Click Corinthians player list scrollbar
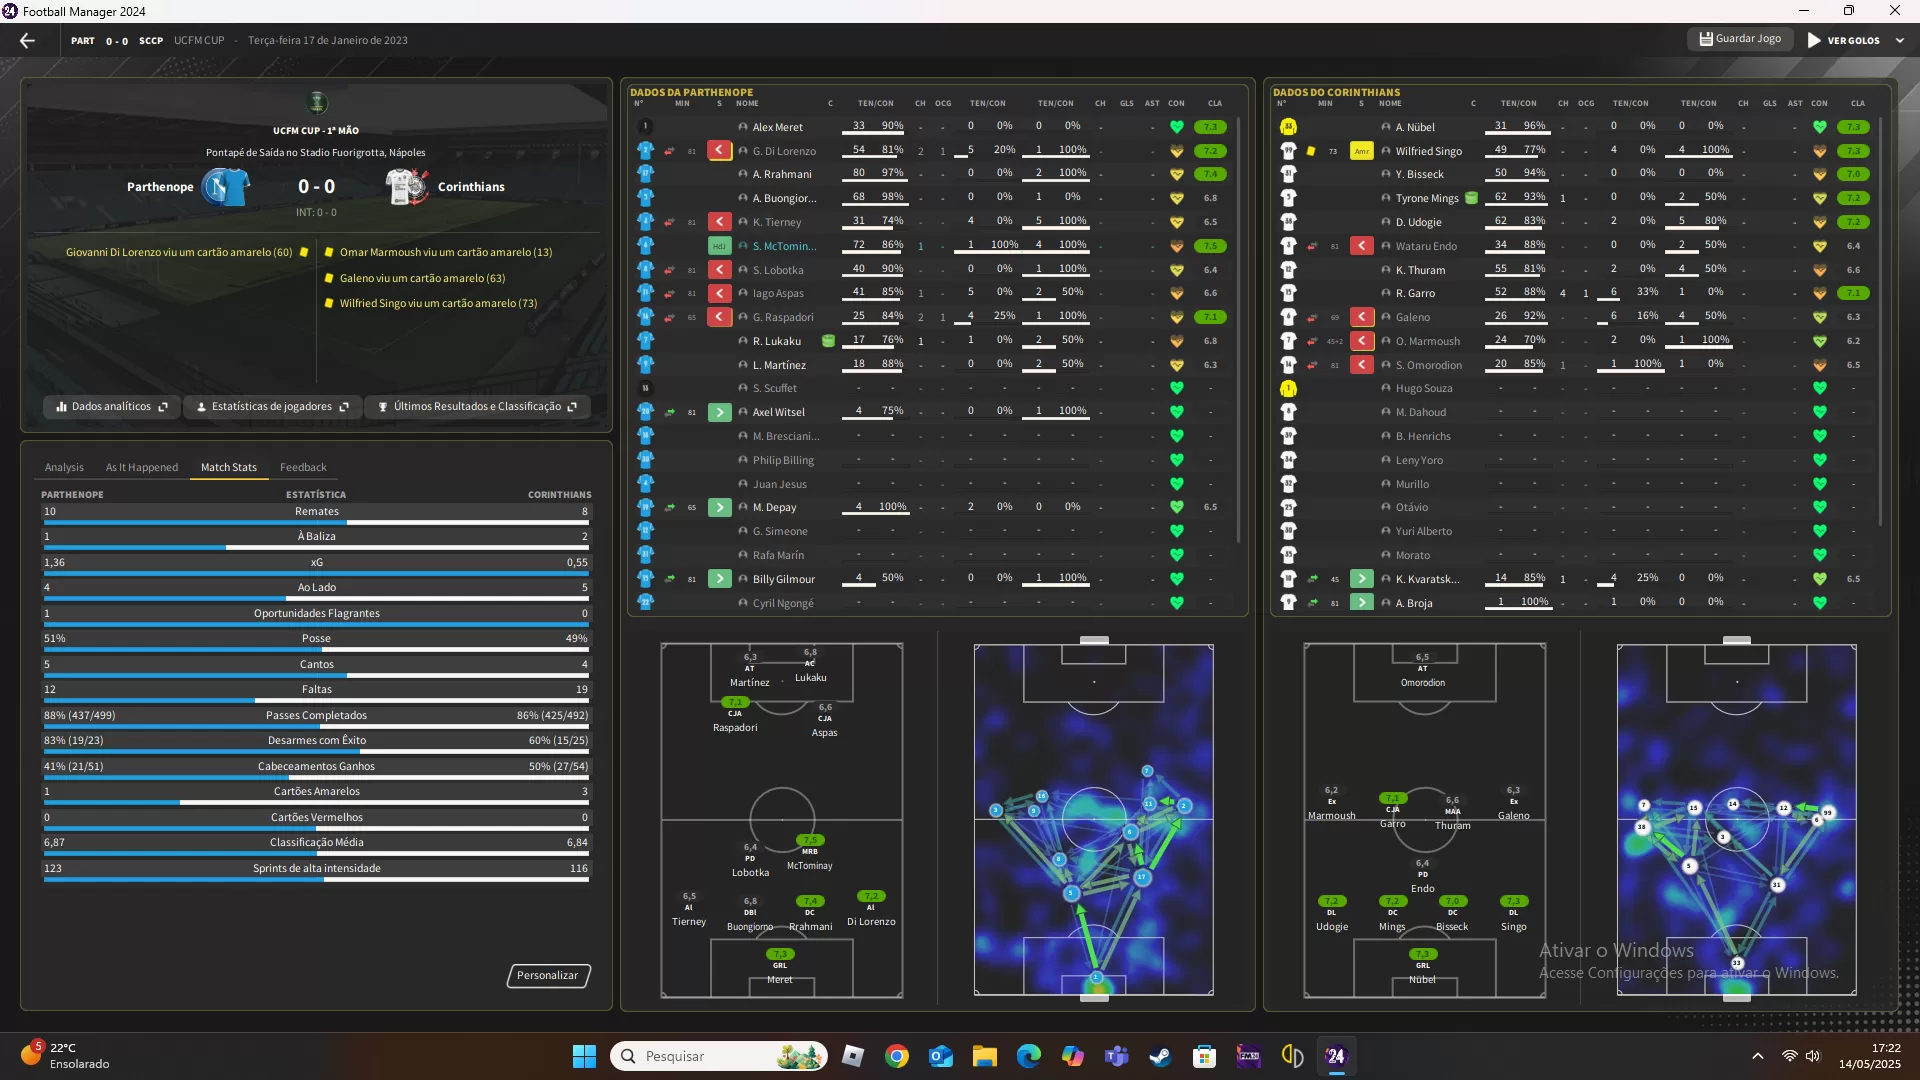This screenshot has width=1920, height=1080. pos(1882,322)
